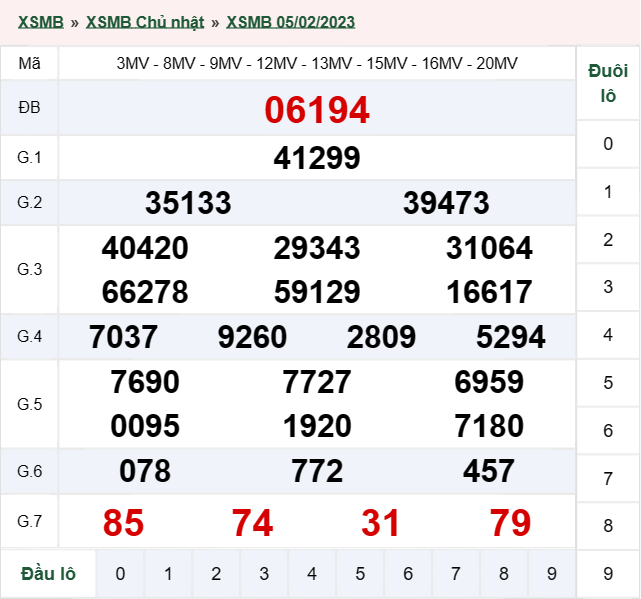Click the G.5 row label

point(29,404)
